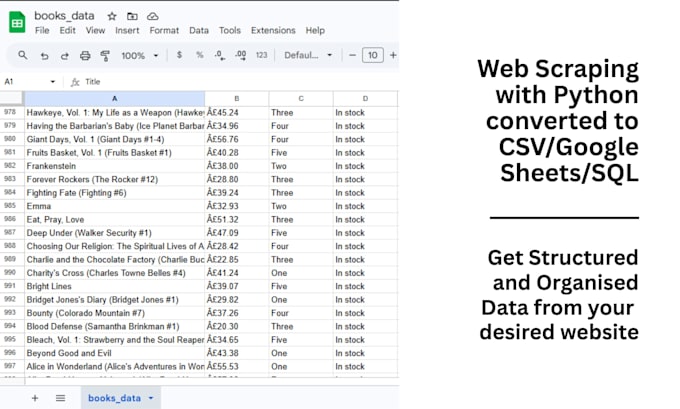Open the Data menu
Viewport: 680px width, 409px height.
pos(199,30)
